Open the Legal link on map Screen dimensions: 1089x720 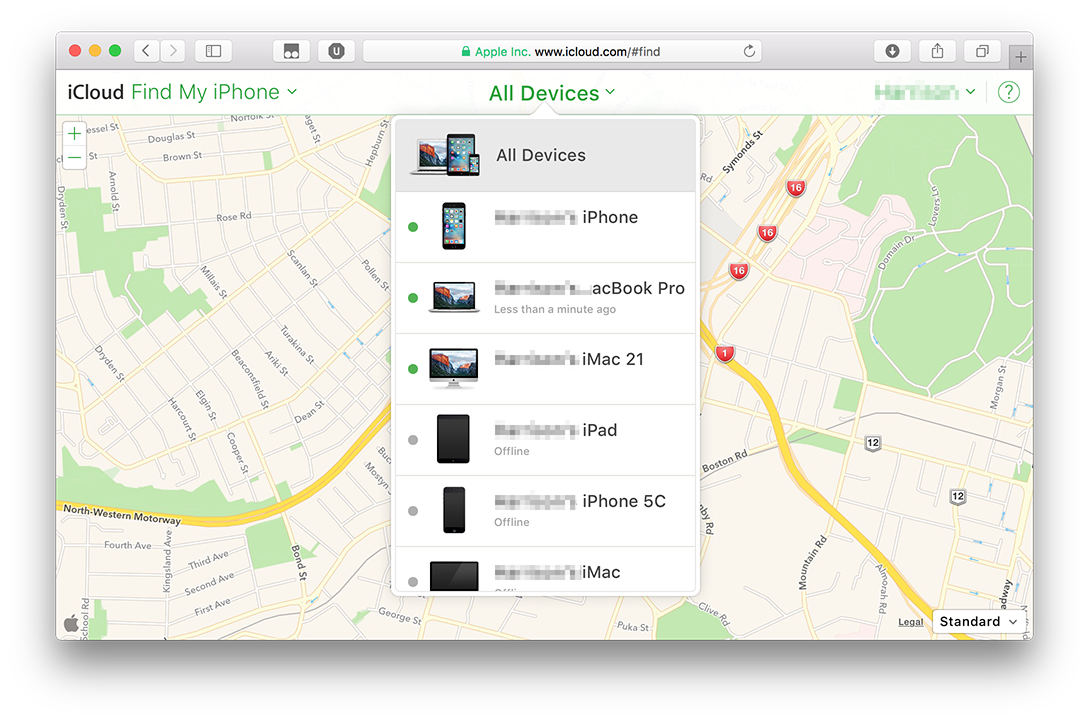pos(910,622)
